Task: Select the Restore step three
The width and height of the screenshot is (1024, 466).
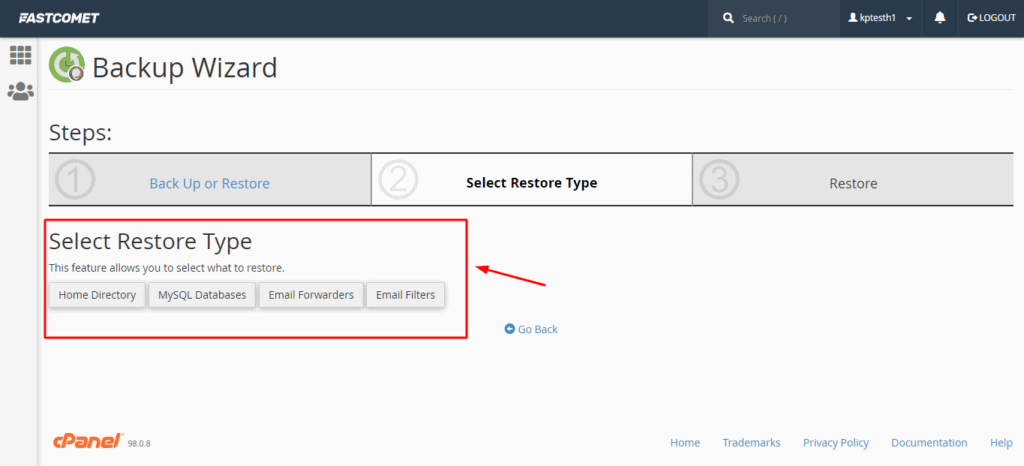Action: coord(853,183)
